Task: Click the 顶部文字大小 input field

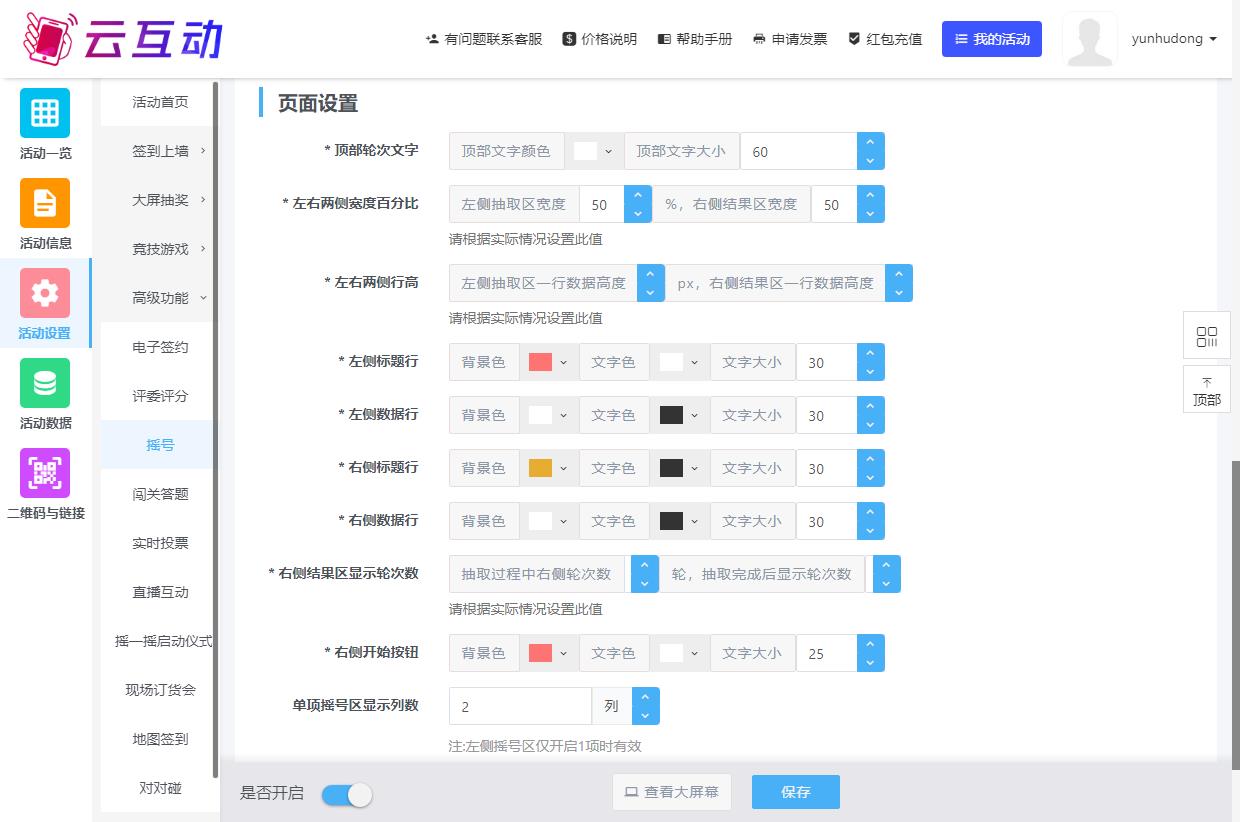Action: click(x=798, y=151)
